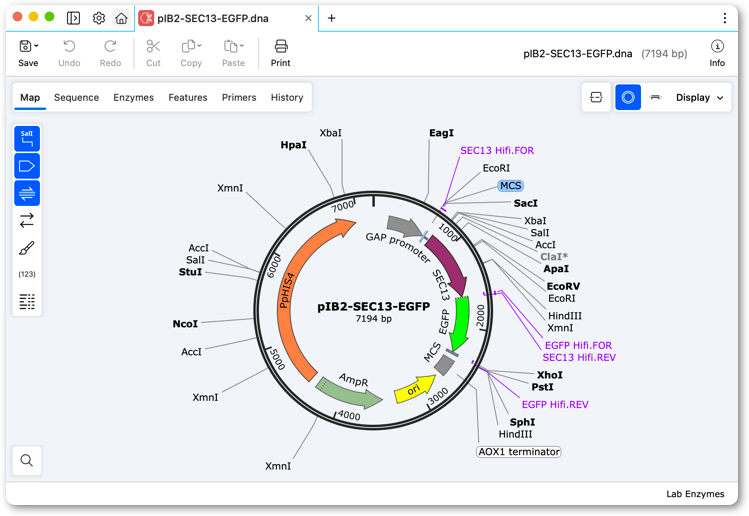Select the EcoRV enzyme label
The height and width of the screenshot is (516, 749).
pyautogui.click(x=563, y=286)
